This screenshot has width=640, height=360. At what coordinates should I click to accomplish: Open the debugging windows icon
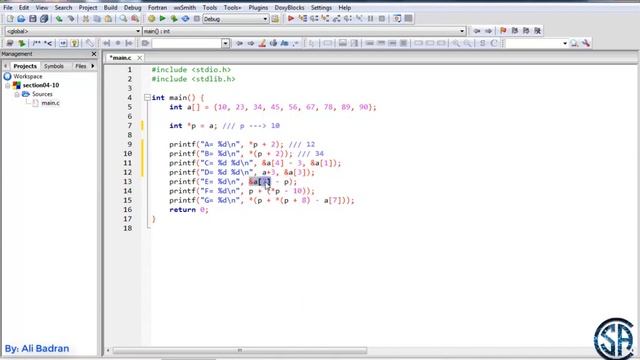pos(397,19)
